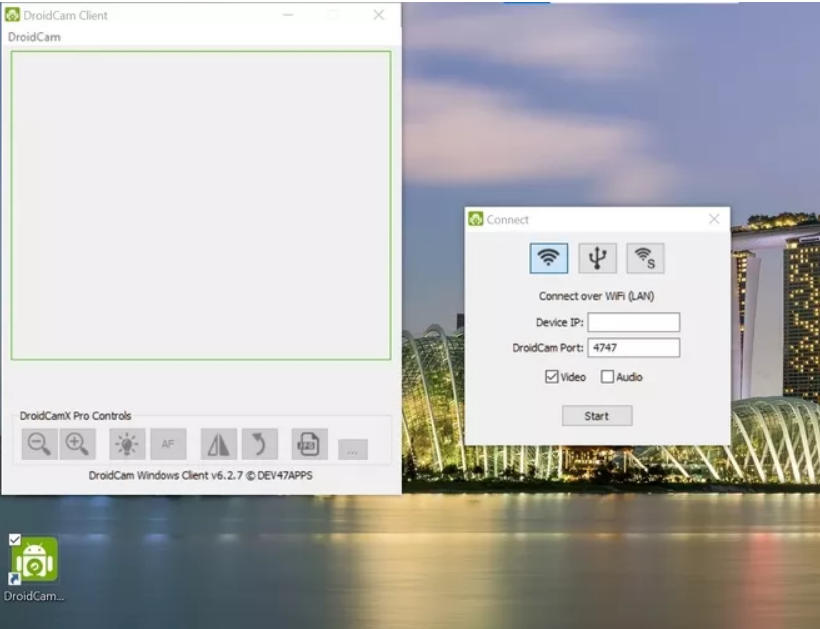Viewport: 820px width, 629px height.
Task: Toggle the DroidCam desktop icon selection checkbox
Action: (15, 540)
